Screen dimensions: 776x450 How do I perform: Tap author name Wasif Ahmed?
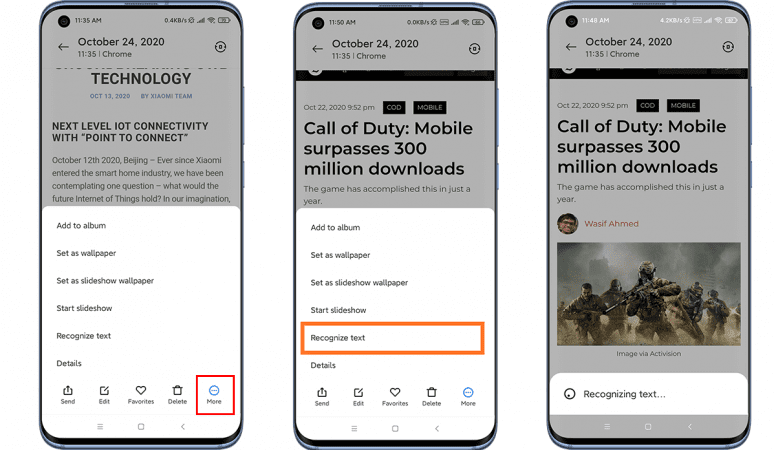click(x=611, y=224)
